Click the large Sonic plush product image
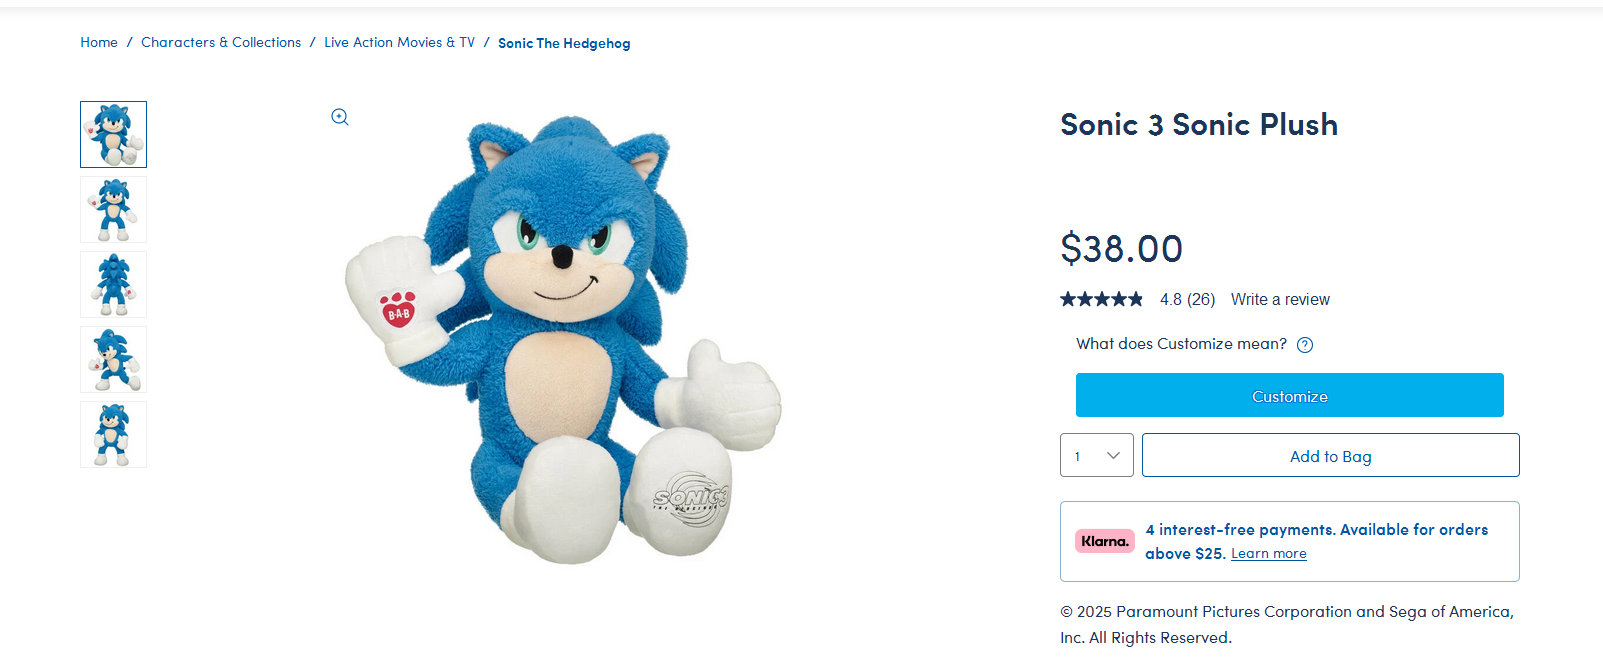 click(x=565, y=340)
